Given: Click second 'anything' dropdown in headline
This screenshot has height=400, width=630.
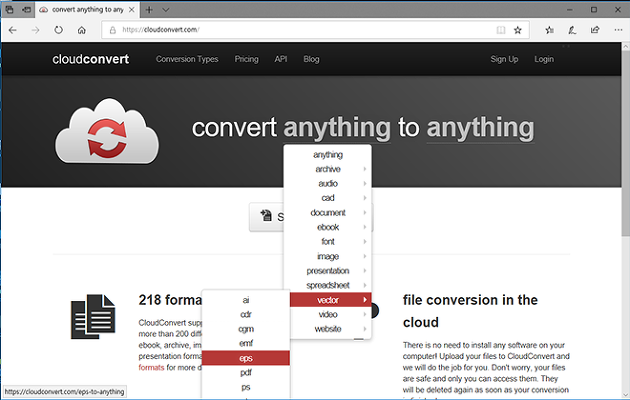Looking at the screenshot, I should 480,129.
